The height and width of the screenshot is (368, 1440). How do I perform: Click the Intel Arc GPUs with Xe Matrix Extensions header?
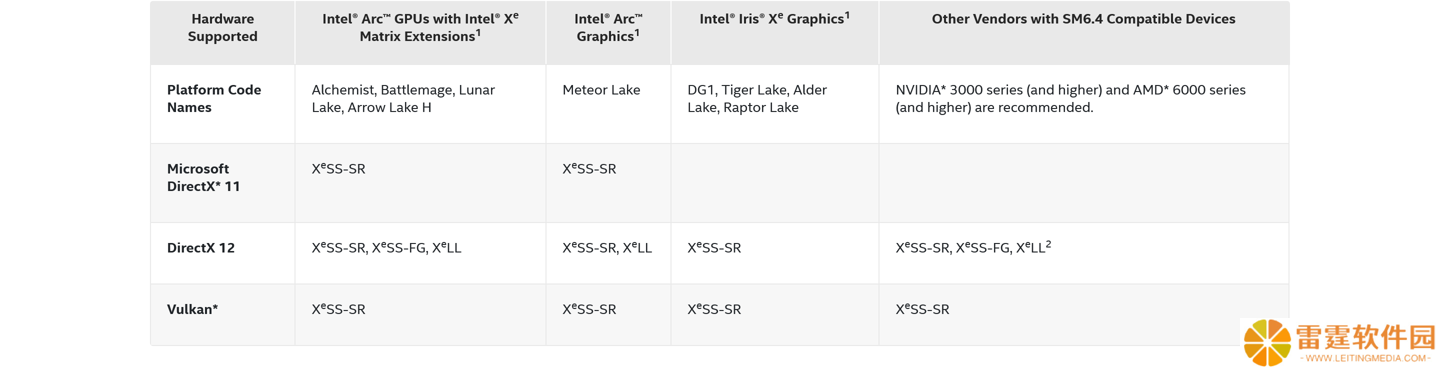click(420, 27)
